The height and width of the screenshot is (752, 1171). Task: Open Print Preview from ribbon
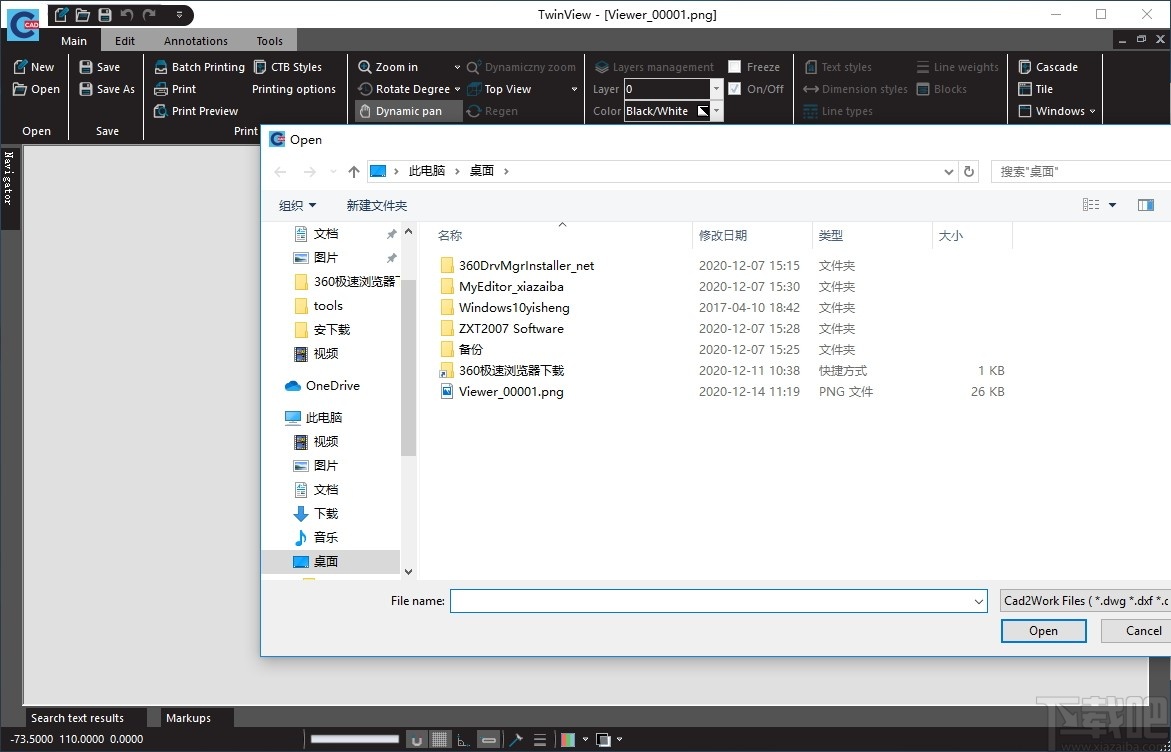pos(196,111)
